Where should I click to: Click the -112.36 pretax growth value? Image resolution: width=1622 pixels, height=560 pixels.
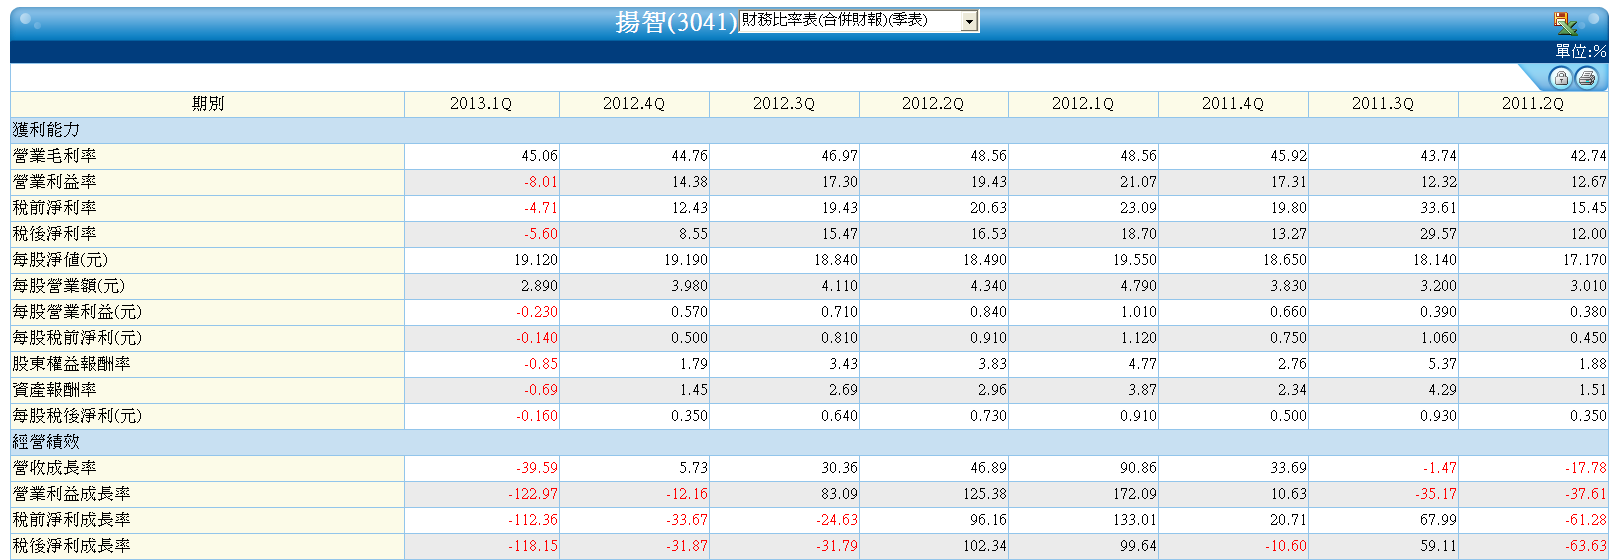point(533,520)
